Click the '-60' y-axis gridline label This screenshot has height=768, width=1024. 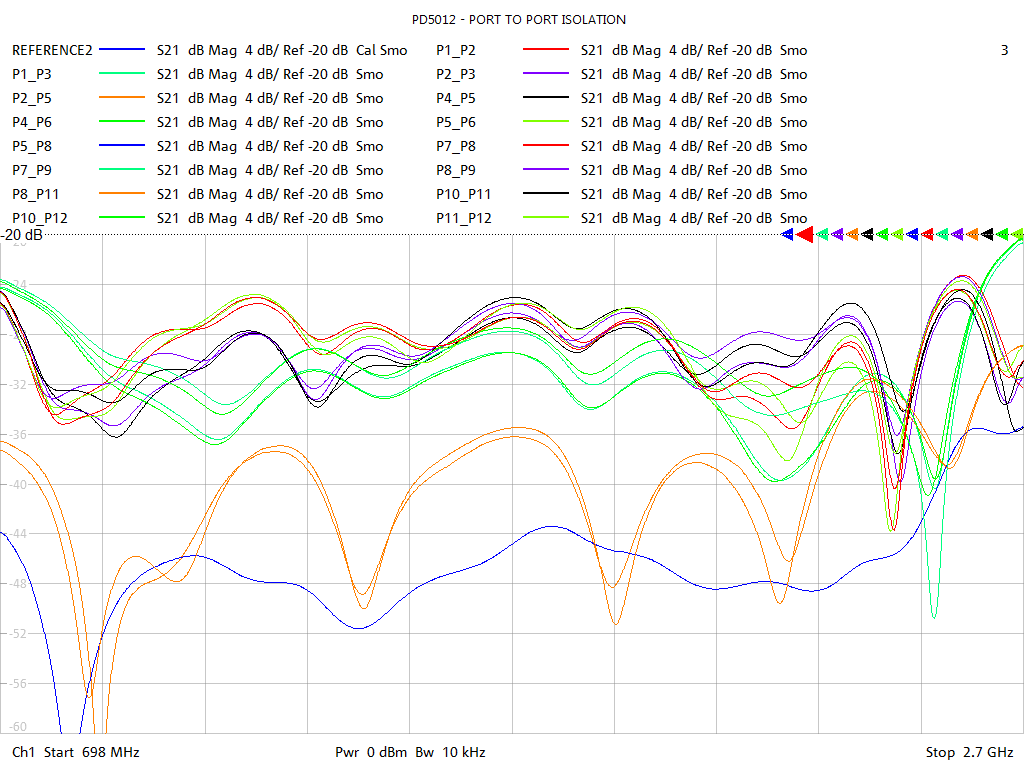click(x=17, y=727)
